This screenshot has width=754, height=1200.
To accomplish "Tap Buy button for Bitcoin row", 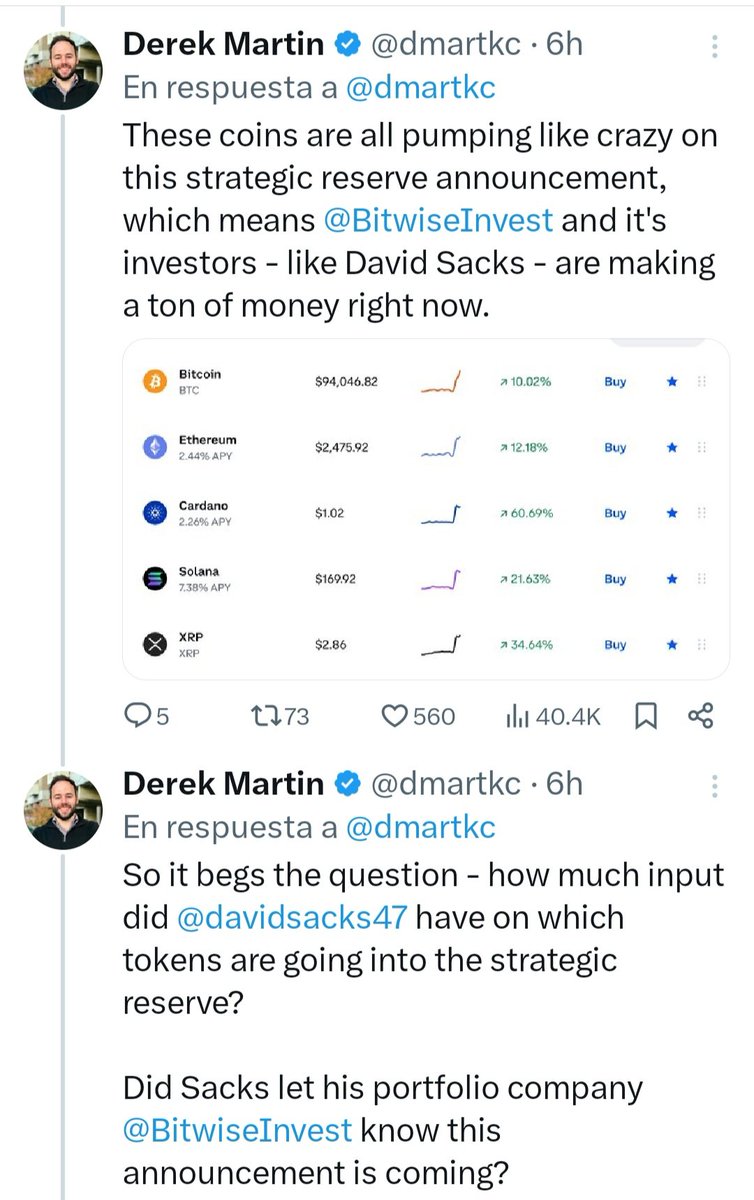I will pyautogui.click(x=615, y=382).
